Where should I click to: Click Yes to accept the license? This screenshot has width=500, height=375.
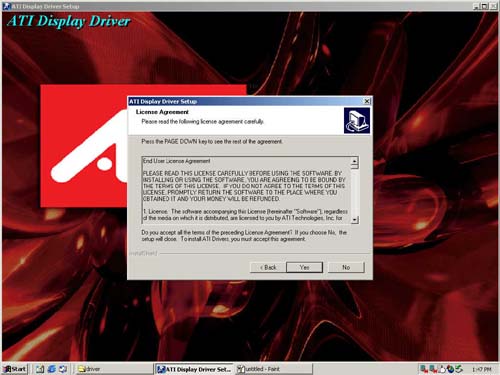[304, 267]
